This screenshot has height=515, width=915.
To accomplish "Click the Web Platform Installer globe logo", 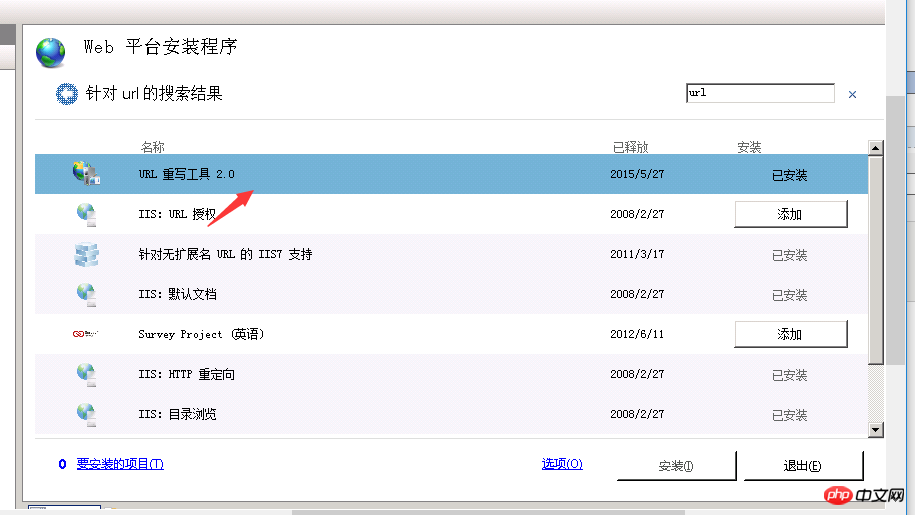I will (x=51, y=52).
